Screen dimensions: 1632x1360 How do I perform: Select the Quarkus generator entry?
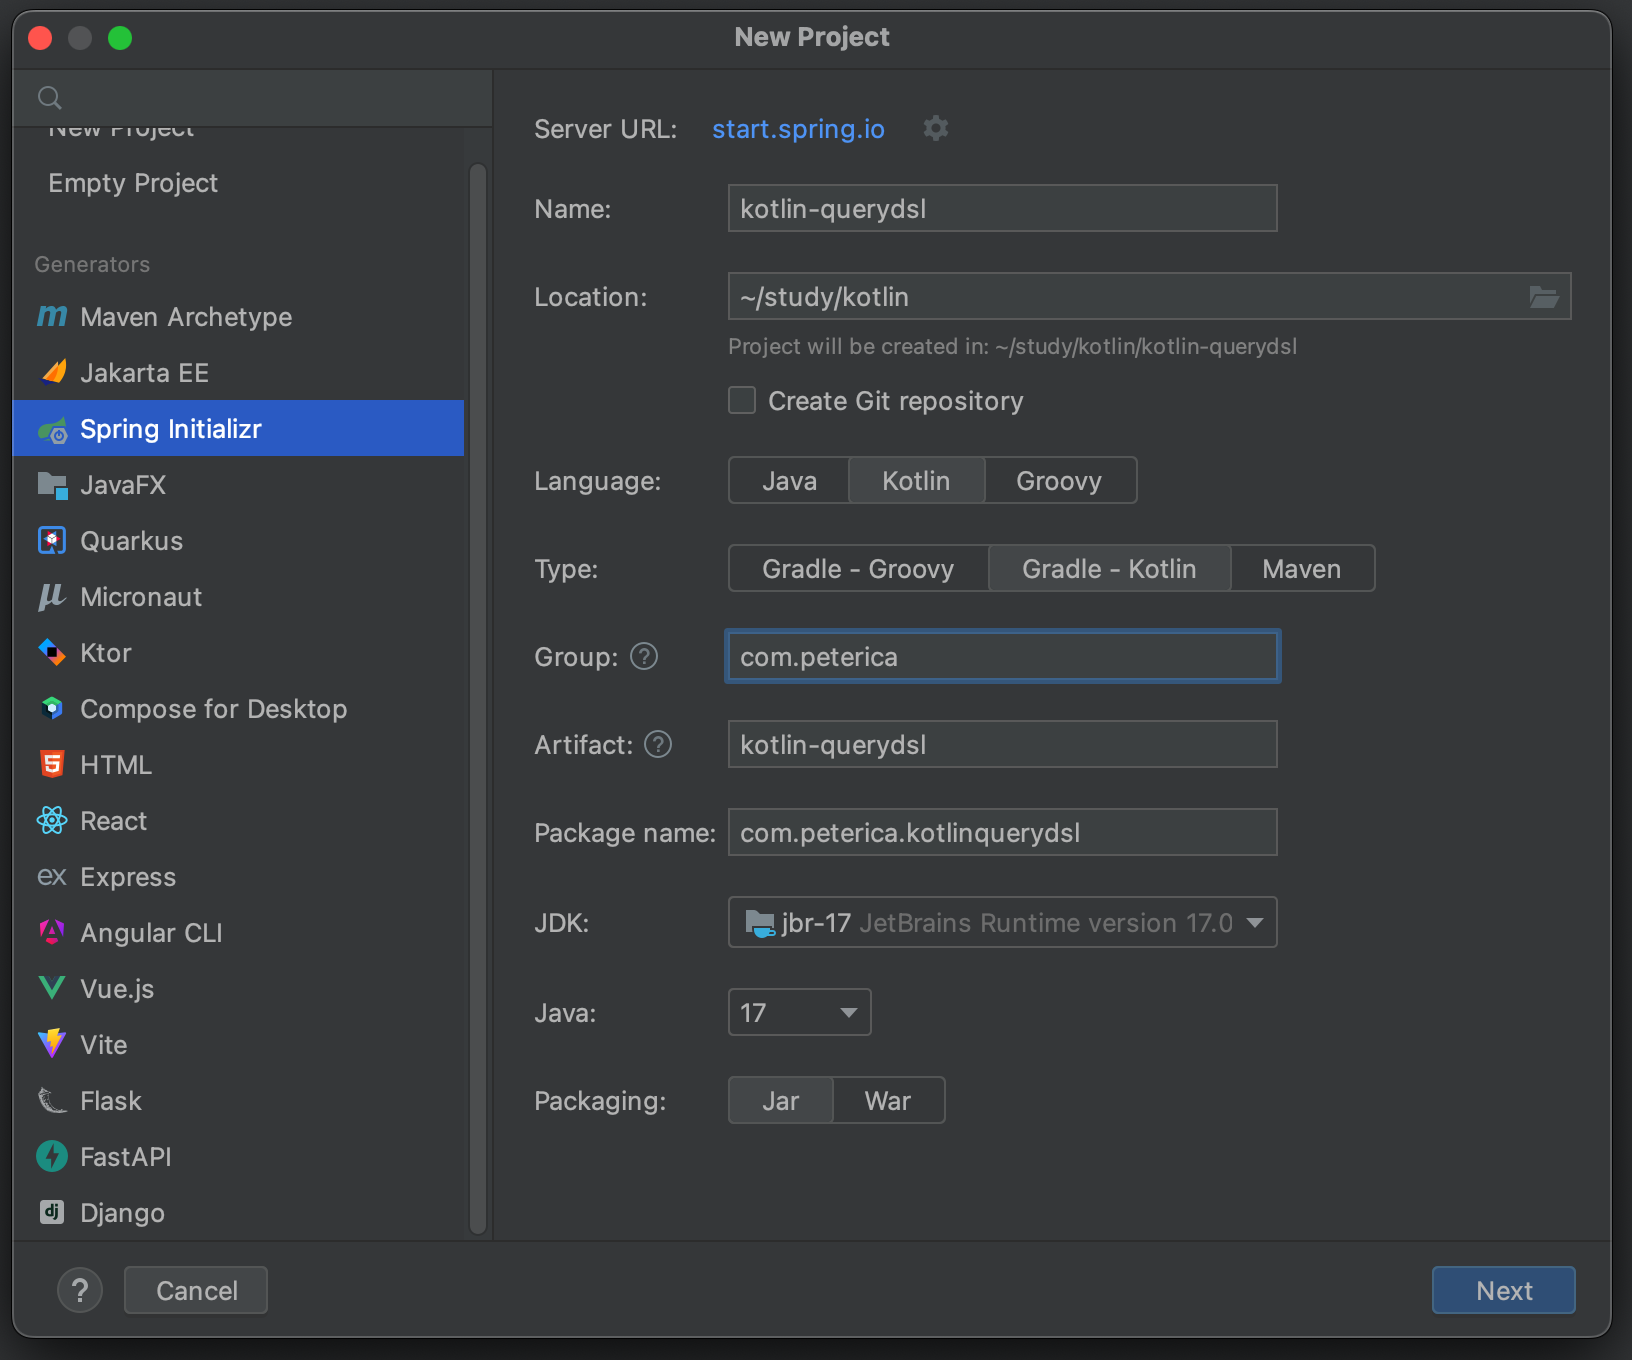click(238, 541)
